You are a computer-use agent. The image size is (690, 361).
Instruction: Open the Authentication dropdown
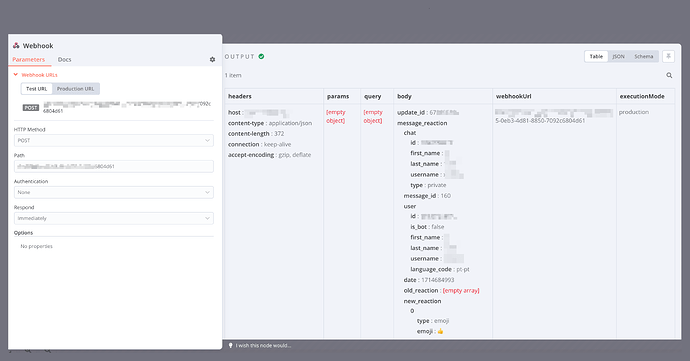tap(114, 192)
